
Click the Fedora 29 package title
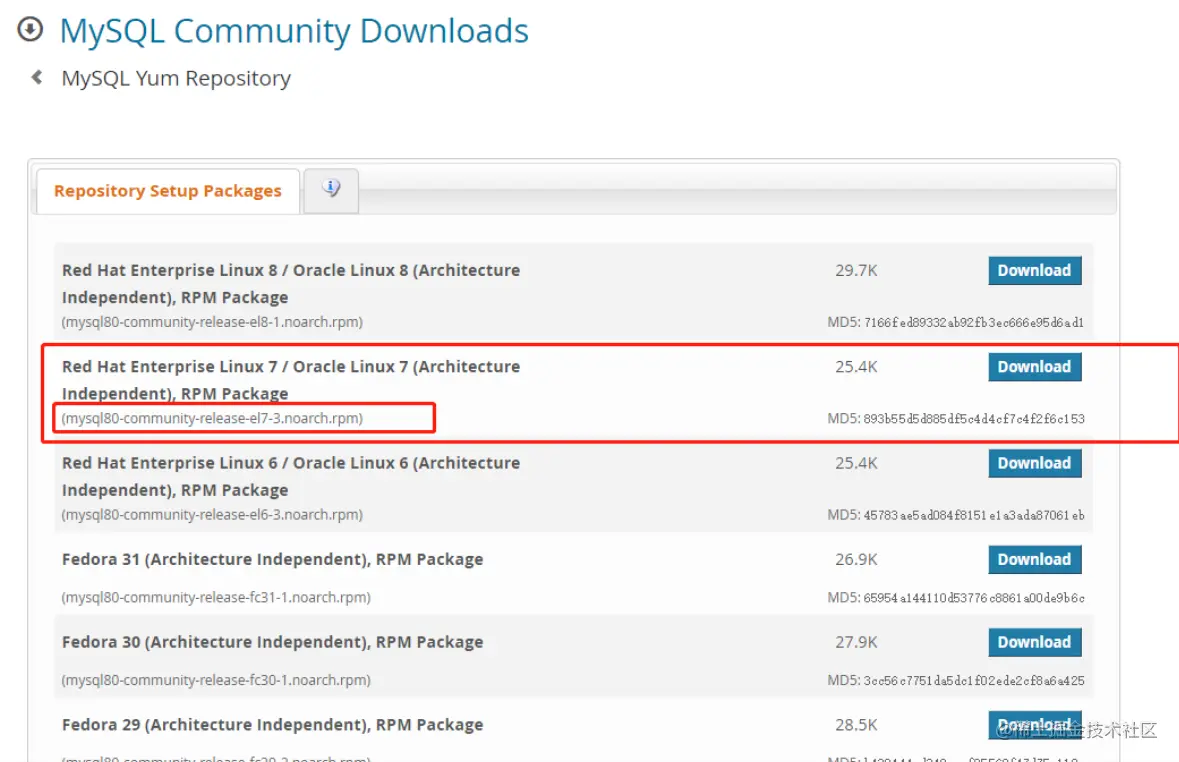coord(272,725)
